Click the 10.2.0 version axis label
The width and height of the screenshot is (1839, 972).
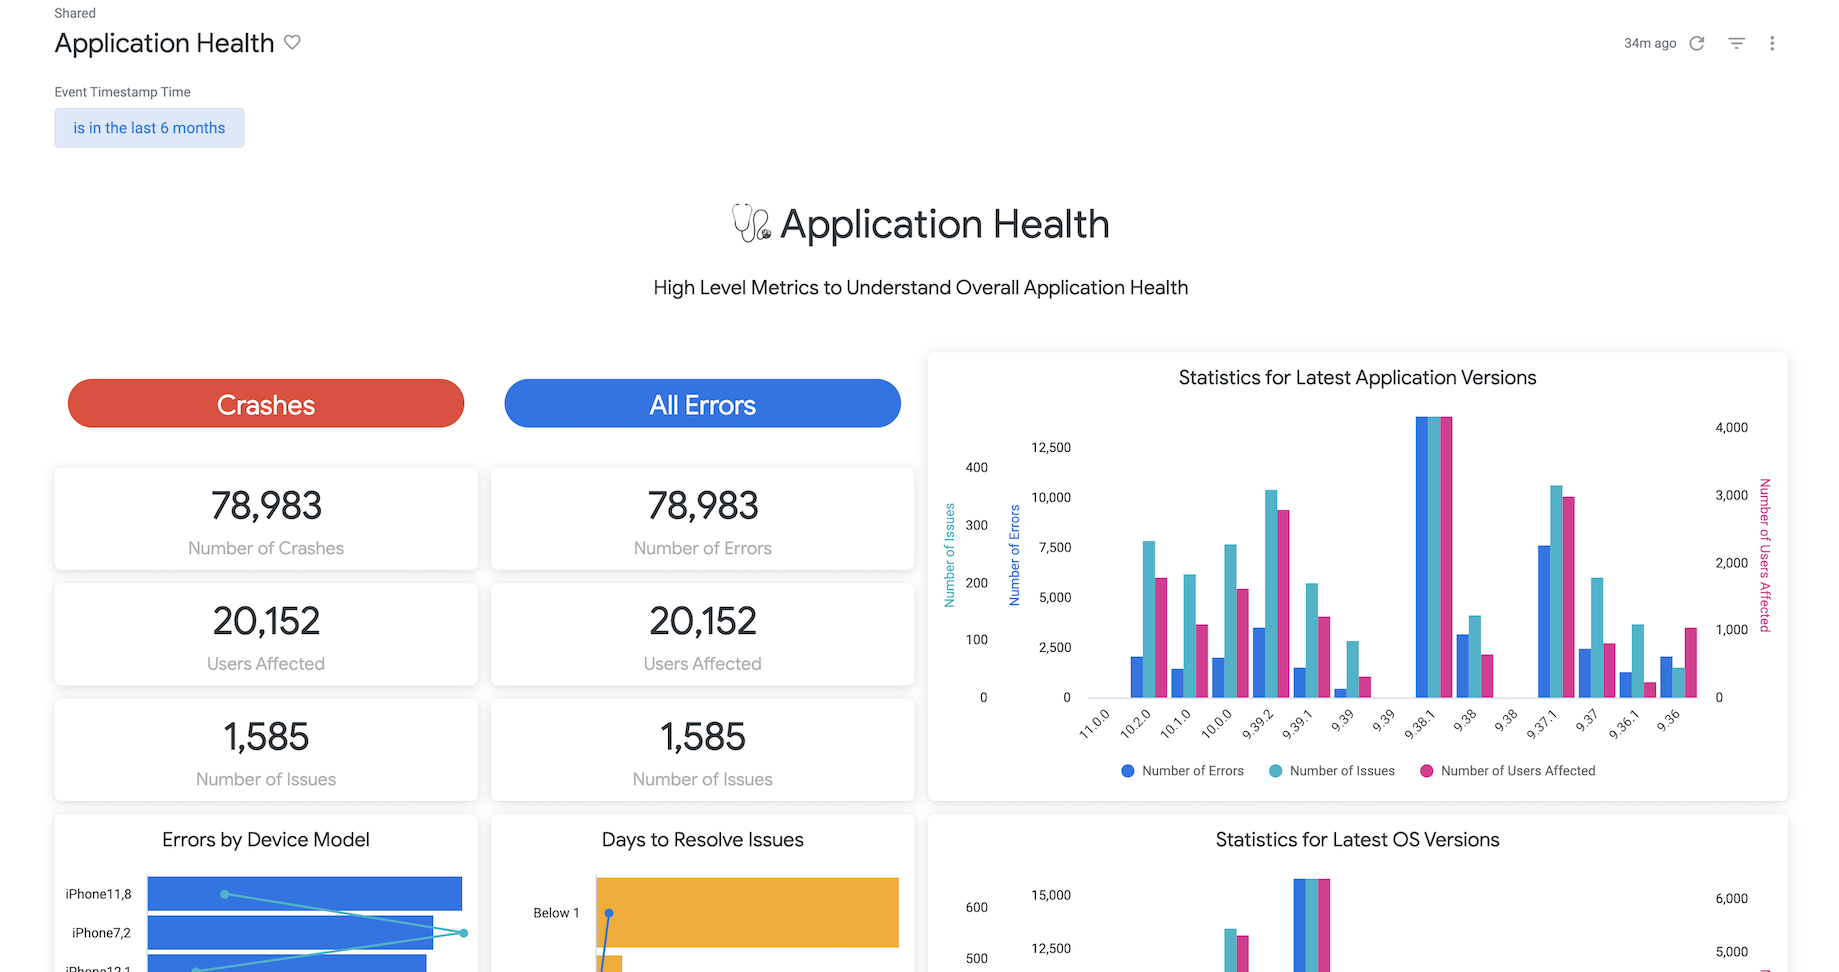point(1135,724)
